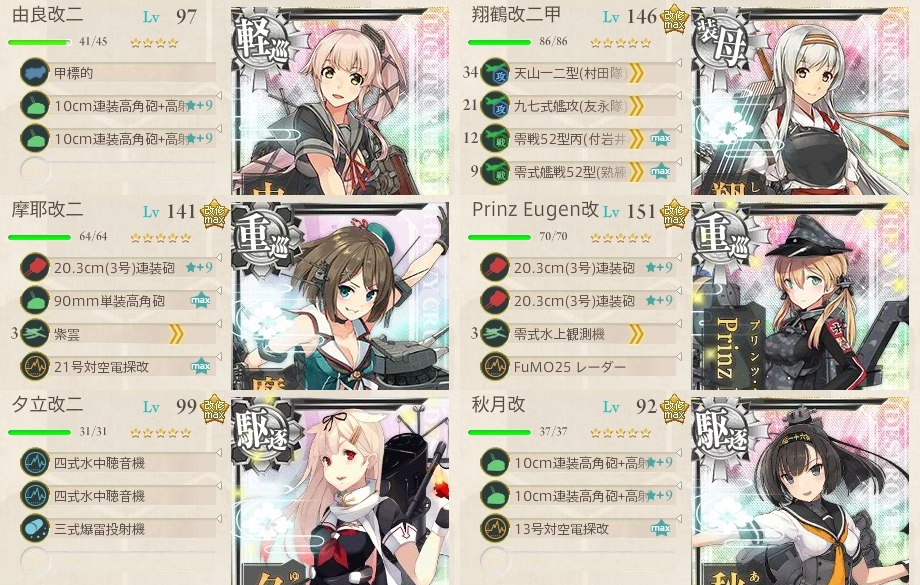Select 由良改二's empty fourth equipment slot

pyautogui.click(x=117, y=171)
